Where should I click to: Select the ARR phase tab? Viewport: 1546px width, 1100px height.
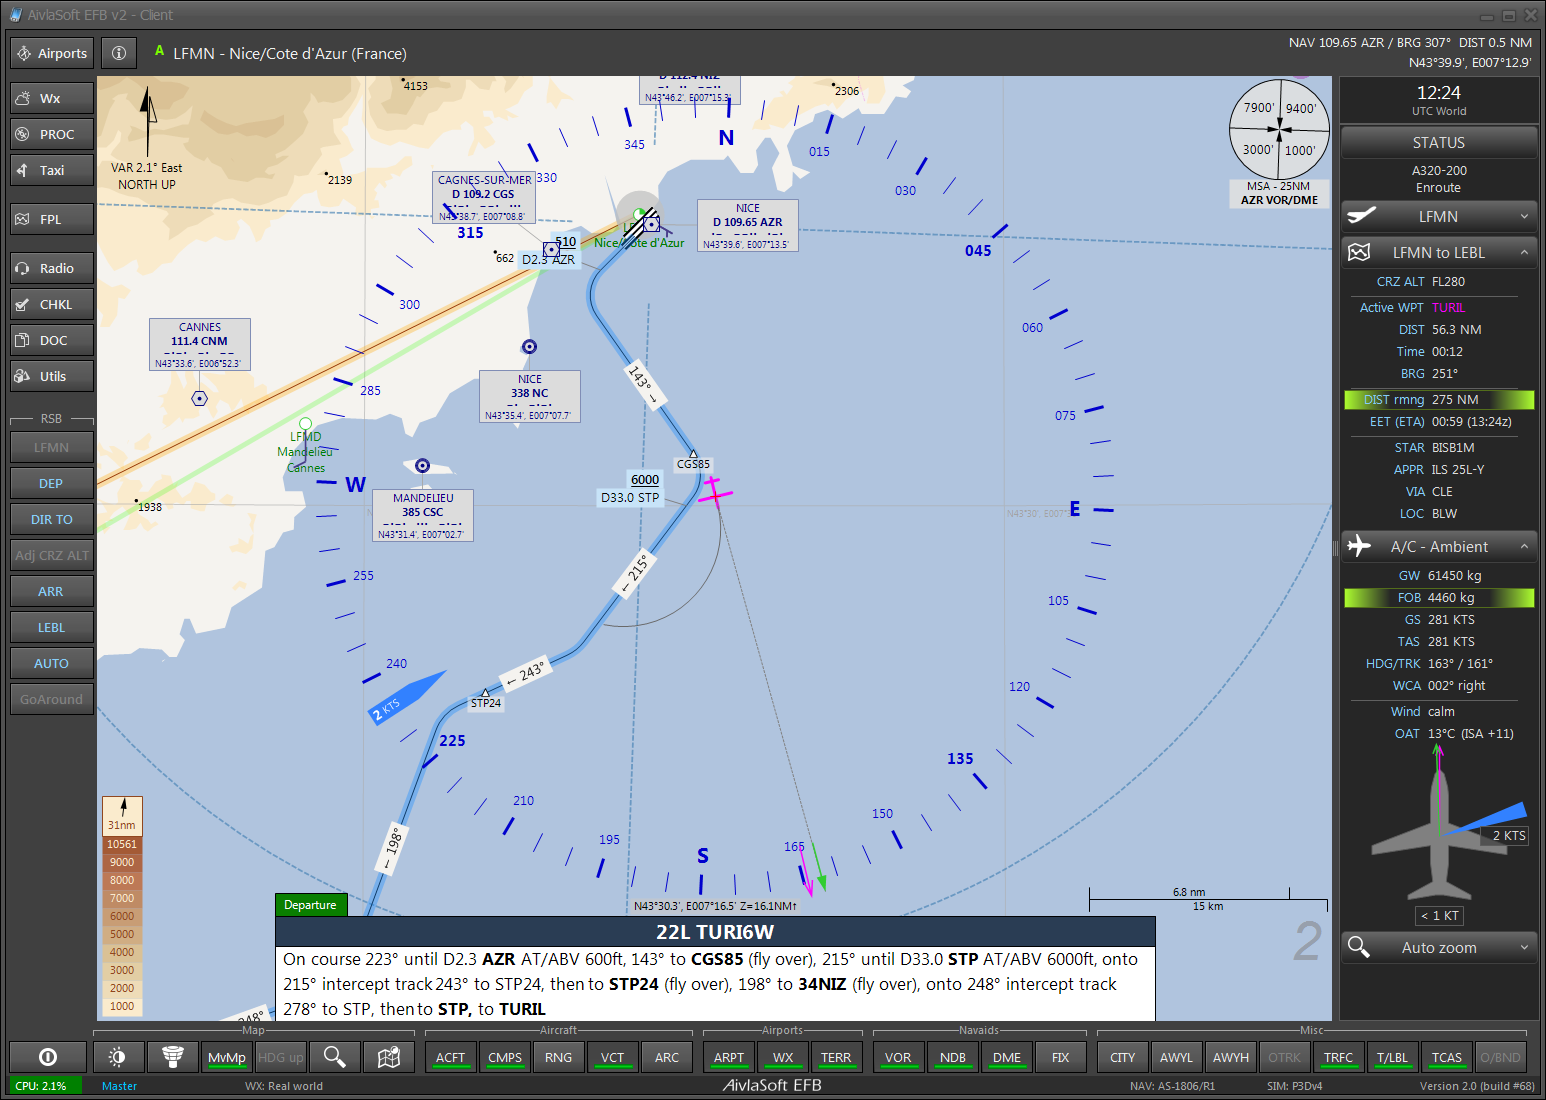pos(52,591)
